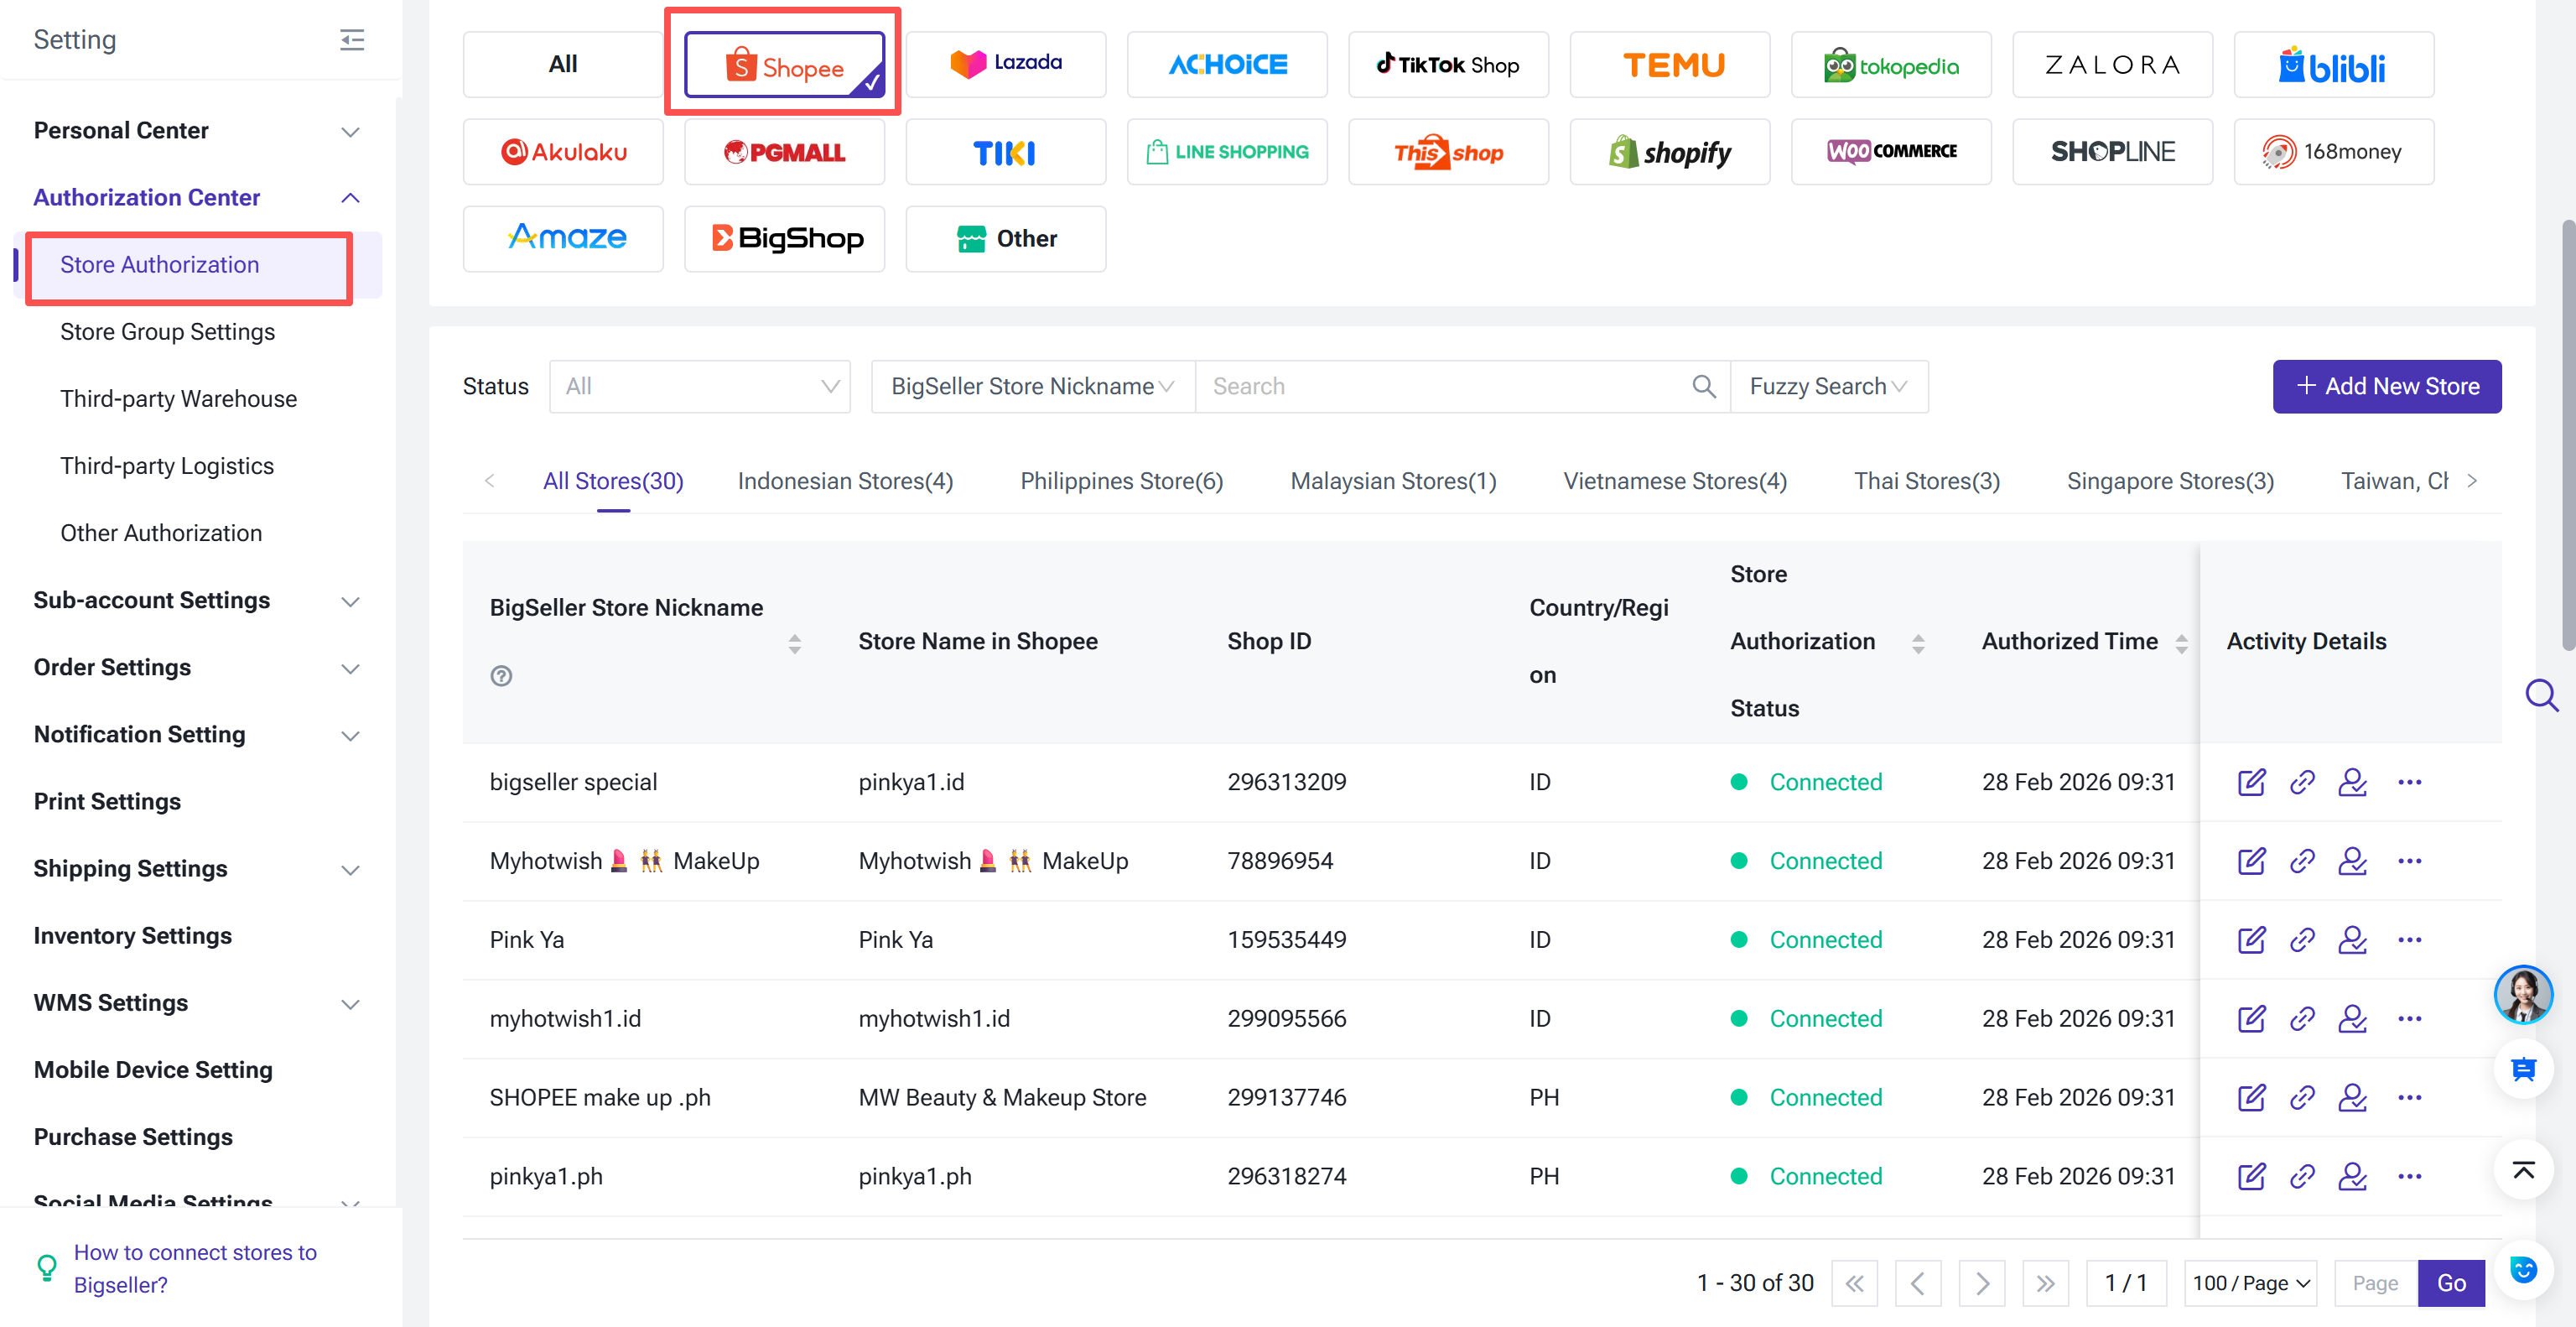Open Store Group Settings menu item

coord(167,331)
